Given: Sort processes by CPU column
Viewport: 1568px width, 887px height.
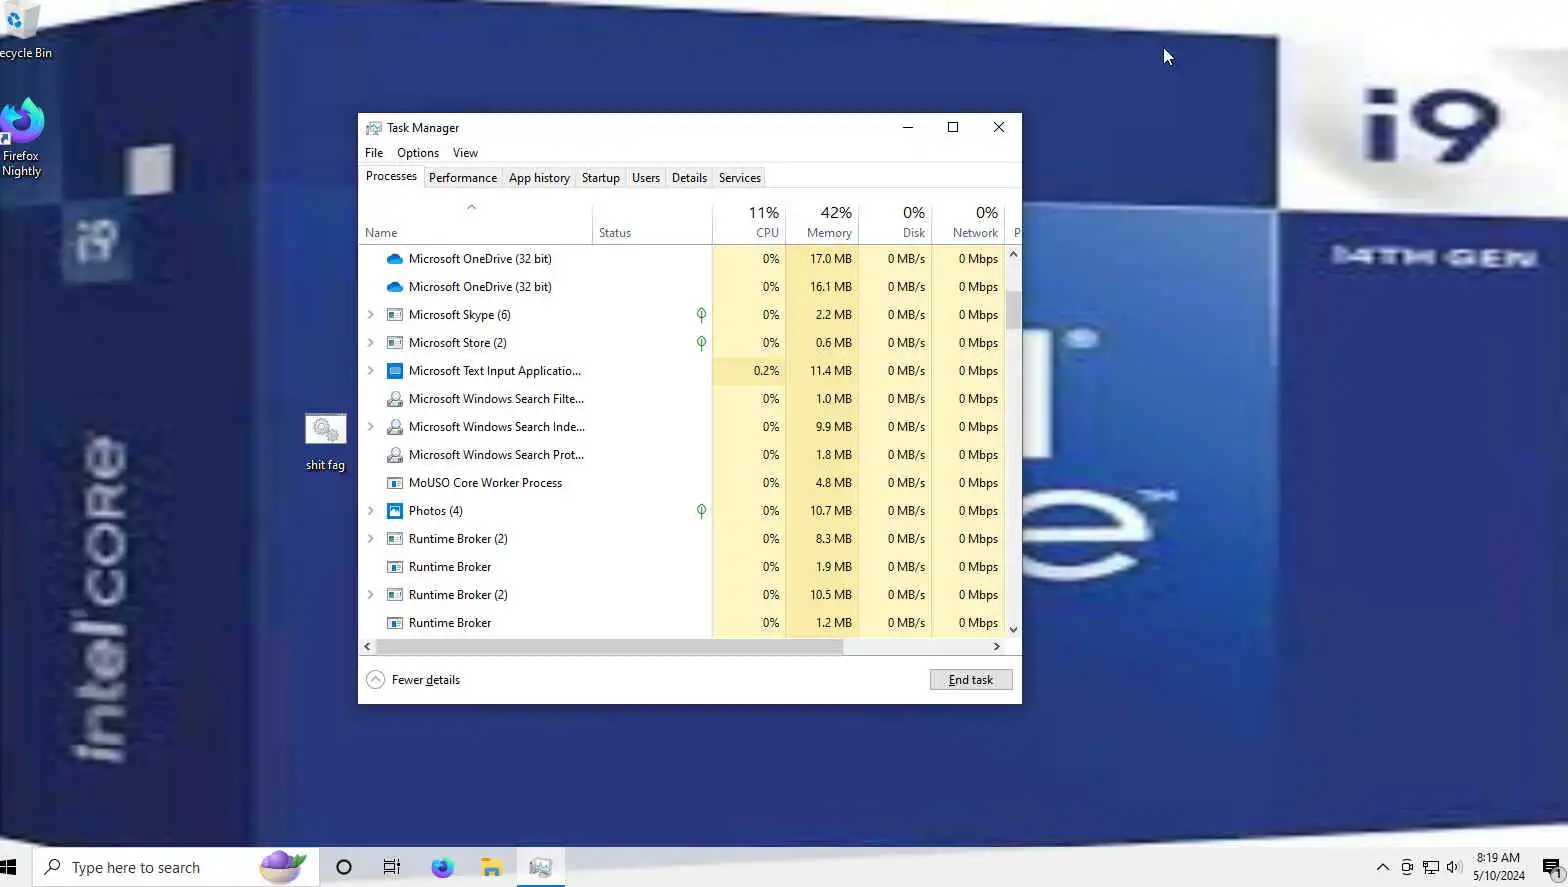Looking at the screenshot, I should (x=749, y=222).
